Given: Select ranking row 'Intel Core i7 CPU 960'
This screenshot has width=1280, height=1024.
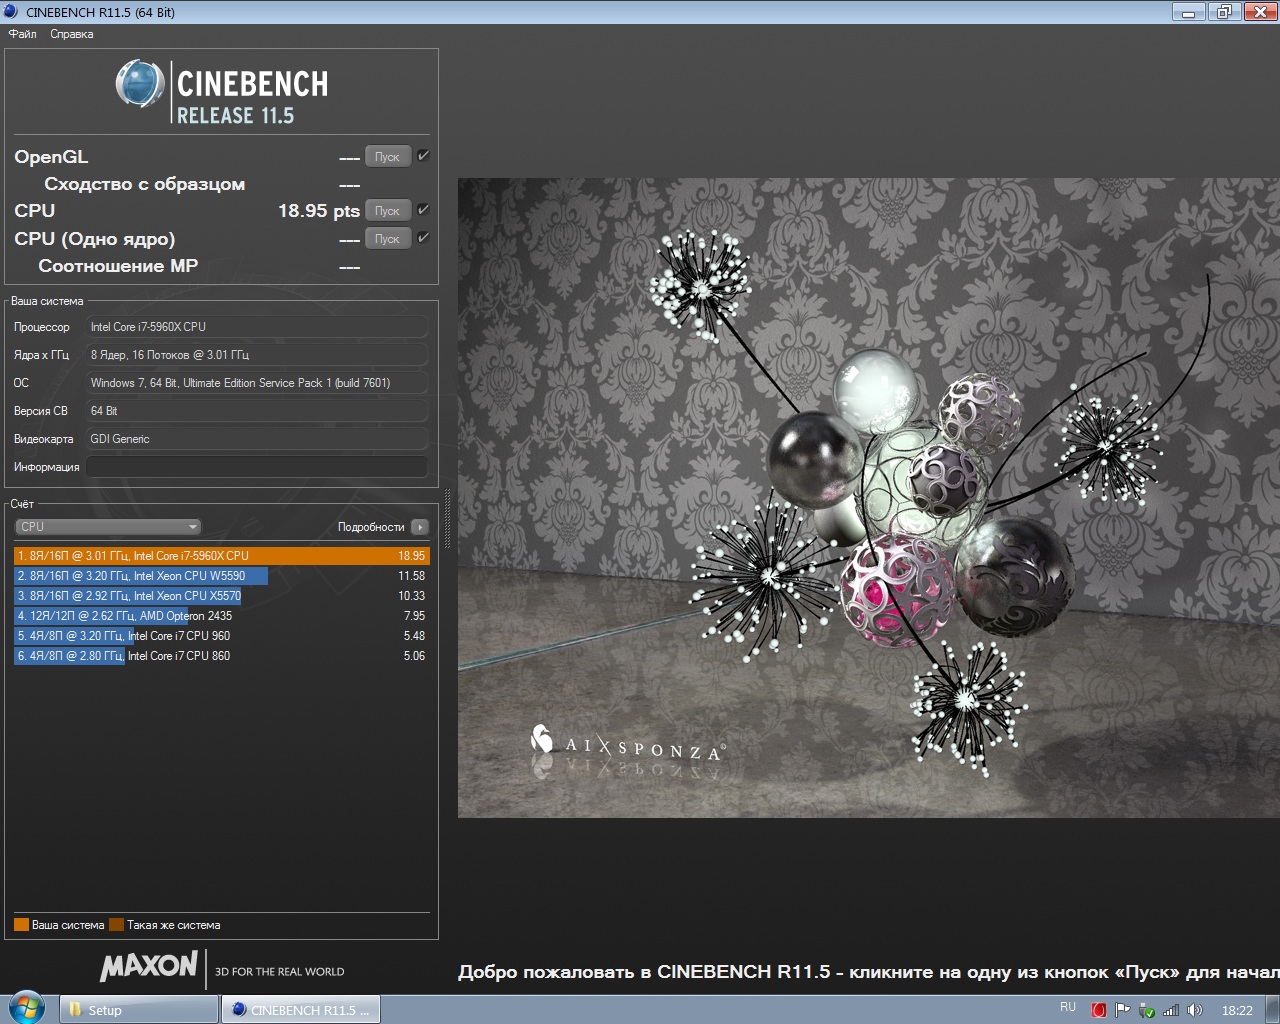Looking at the screenshot, I should pos(222,636).
